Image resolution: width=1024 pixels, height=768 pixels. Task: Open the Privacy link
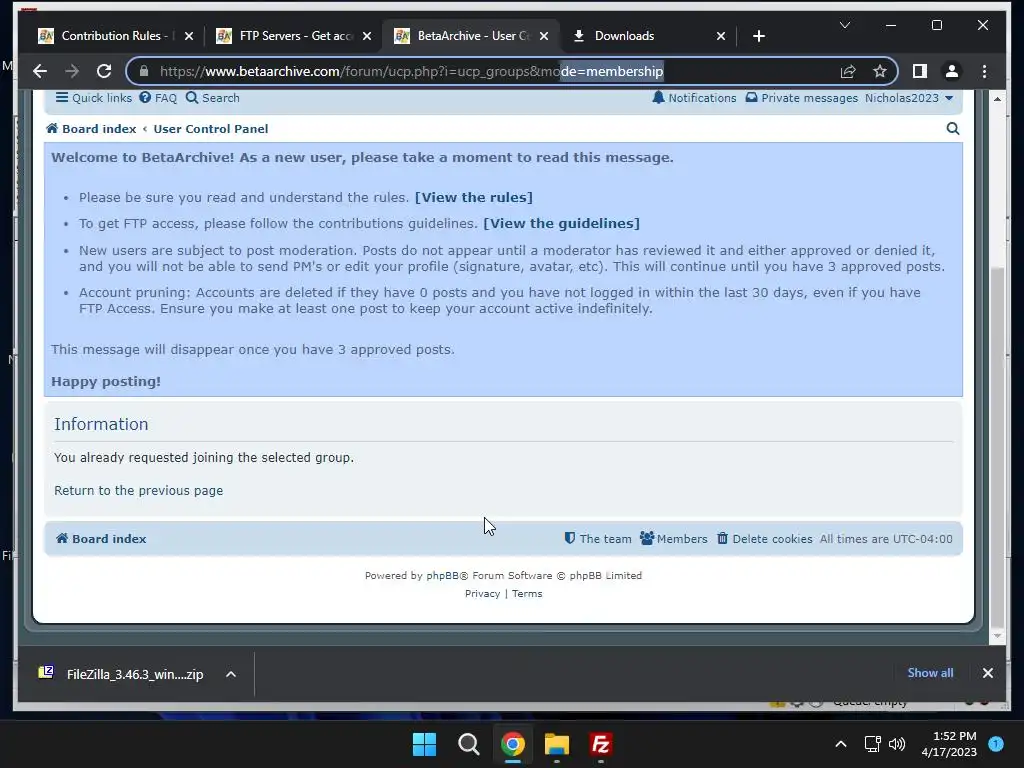483,594
